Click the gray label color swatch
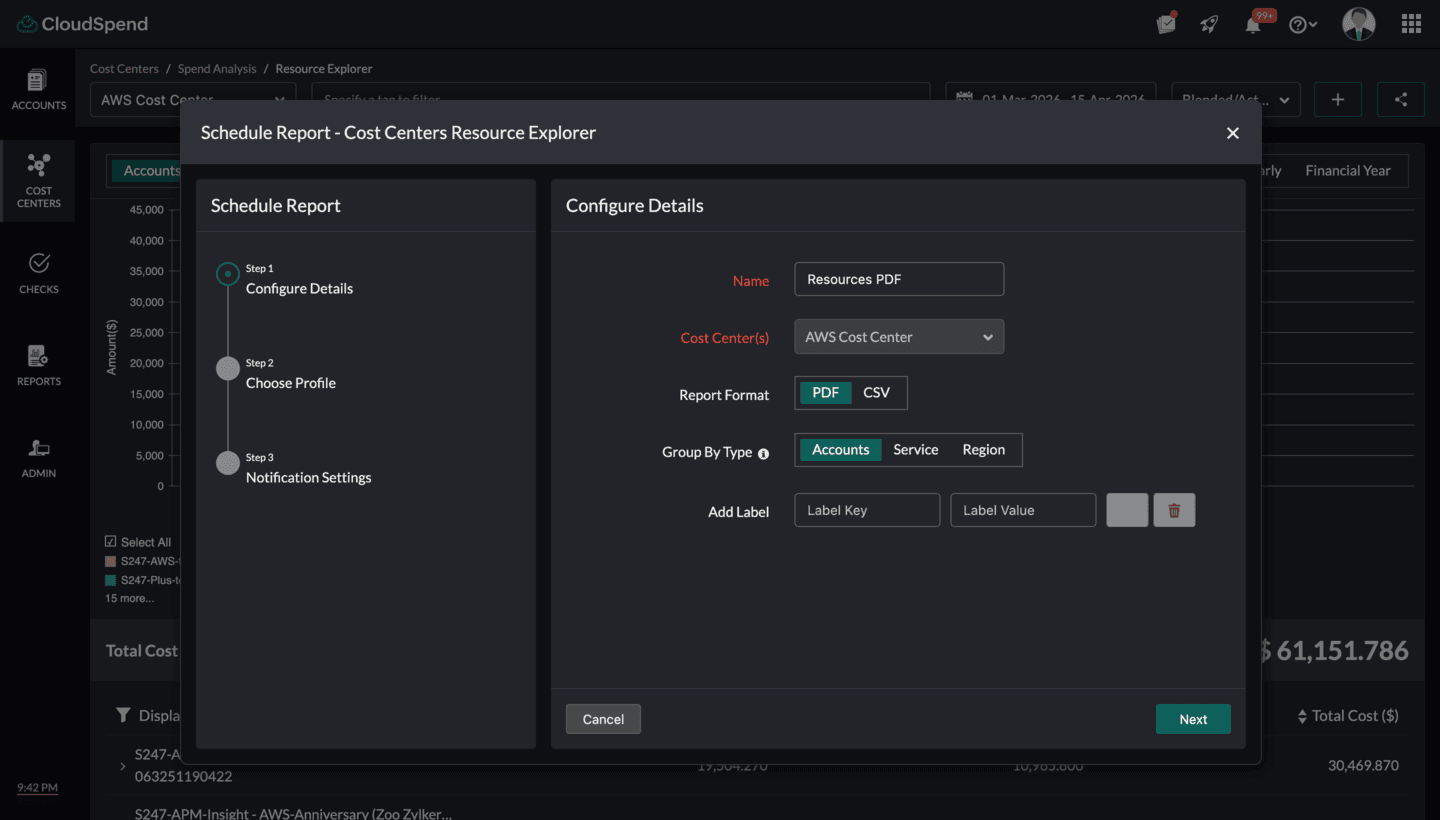This screenshot has height=820, width=1440. click(1126, 510)
